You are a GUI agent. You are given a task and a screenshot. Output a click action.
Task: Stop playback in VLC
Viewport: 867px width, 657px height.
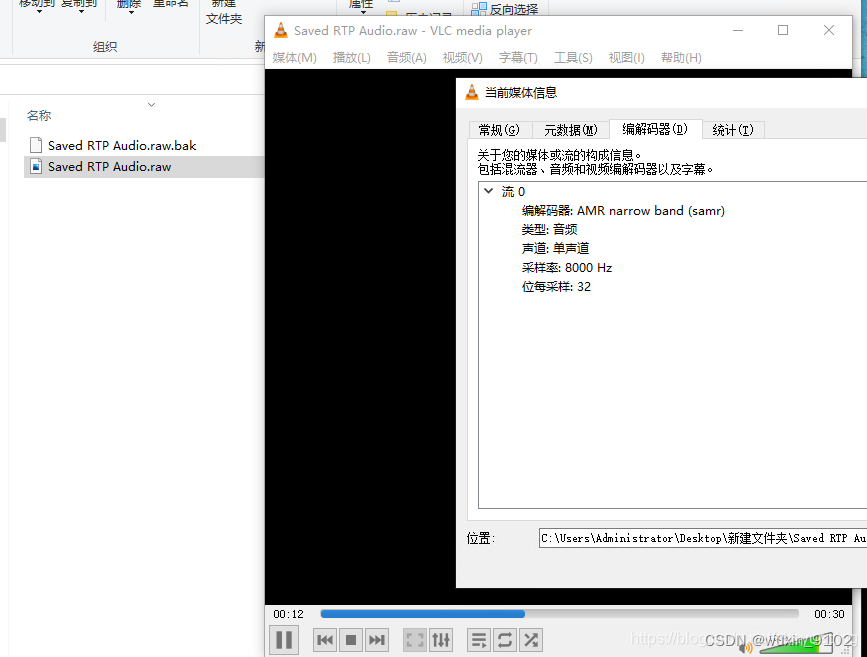[351, 640]
